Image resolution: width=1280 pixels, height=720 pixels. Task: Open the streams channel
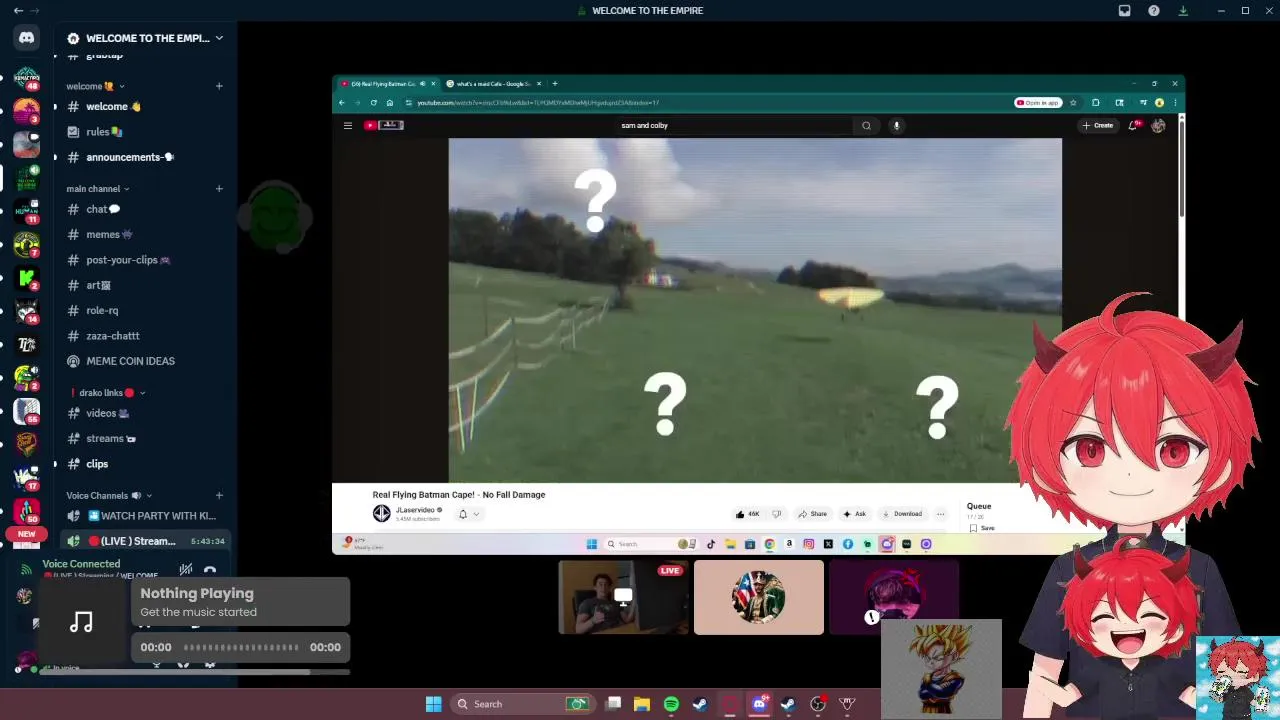pyautogui.click(x=145, y=438)
